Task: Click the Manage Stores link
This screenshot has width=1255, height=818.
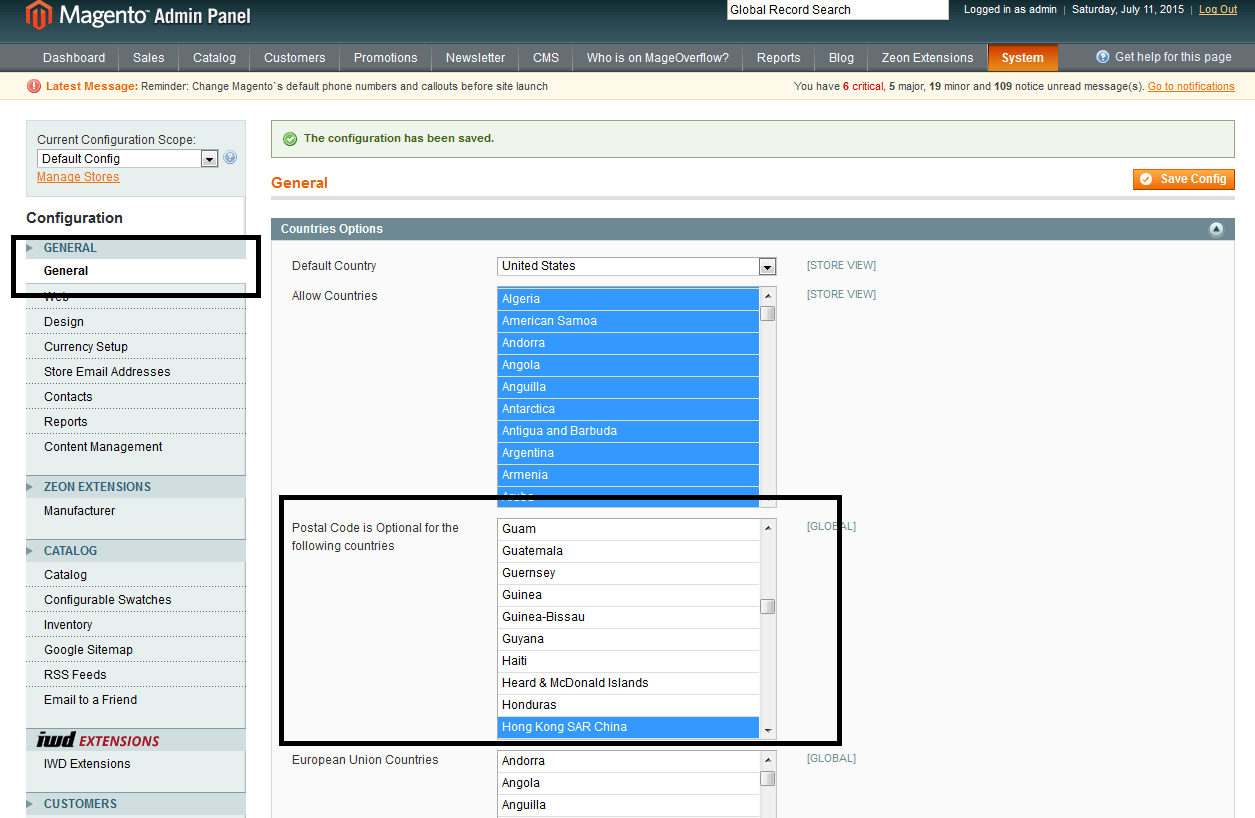Action: (x=77, y=176)
